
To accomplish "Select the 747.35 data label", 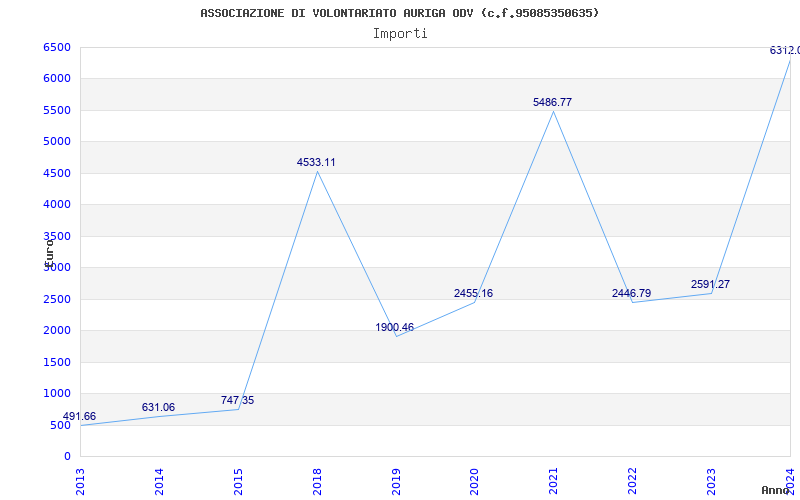I will pos(237,401).
